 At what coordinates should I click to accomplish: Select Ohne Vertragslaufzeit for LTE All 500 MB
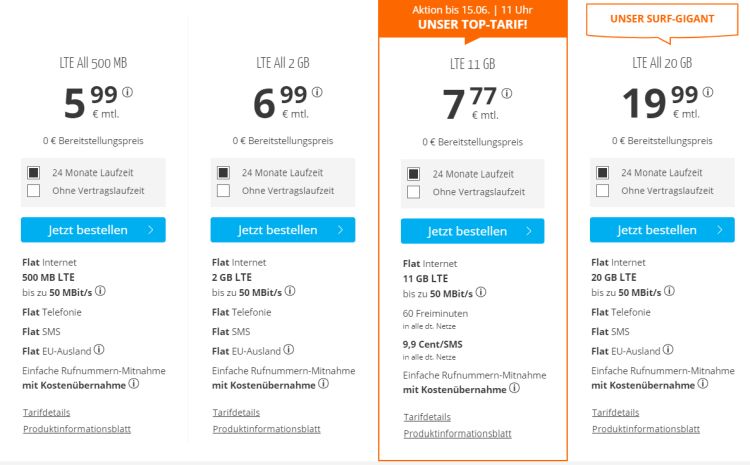point(33,190)
